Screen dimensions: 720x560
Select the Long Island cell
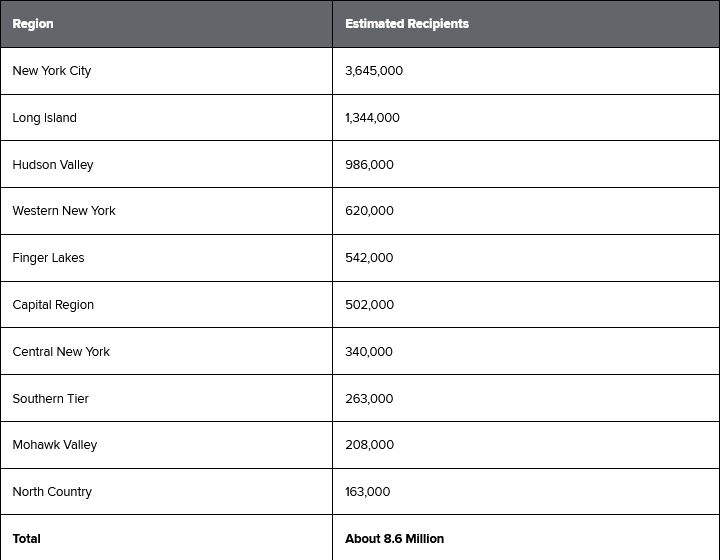[x=45, y=118]
